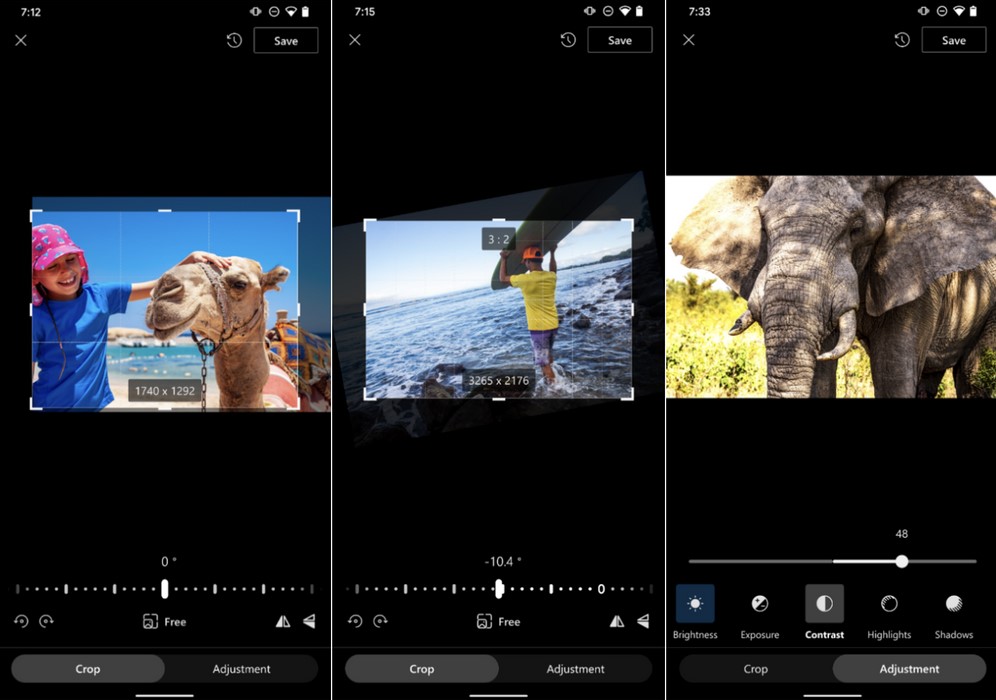Switch elephant editor to Crop mode
The height and width of the screenshot is (700, 996).
[x=756, y=669]
